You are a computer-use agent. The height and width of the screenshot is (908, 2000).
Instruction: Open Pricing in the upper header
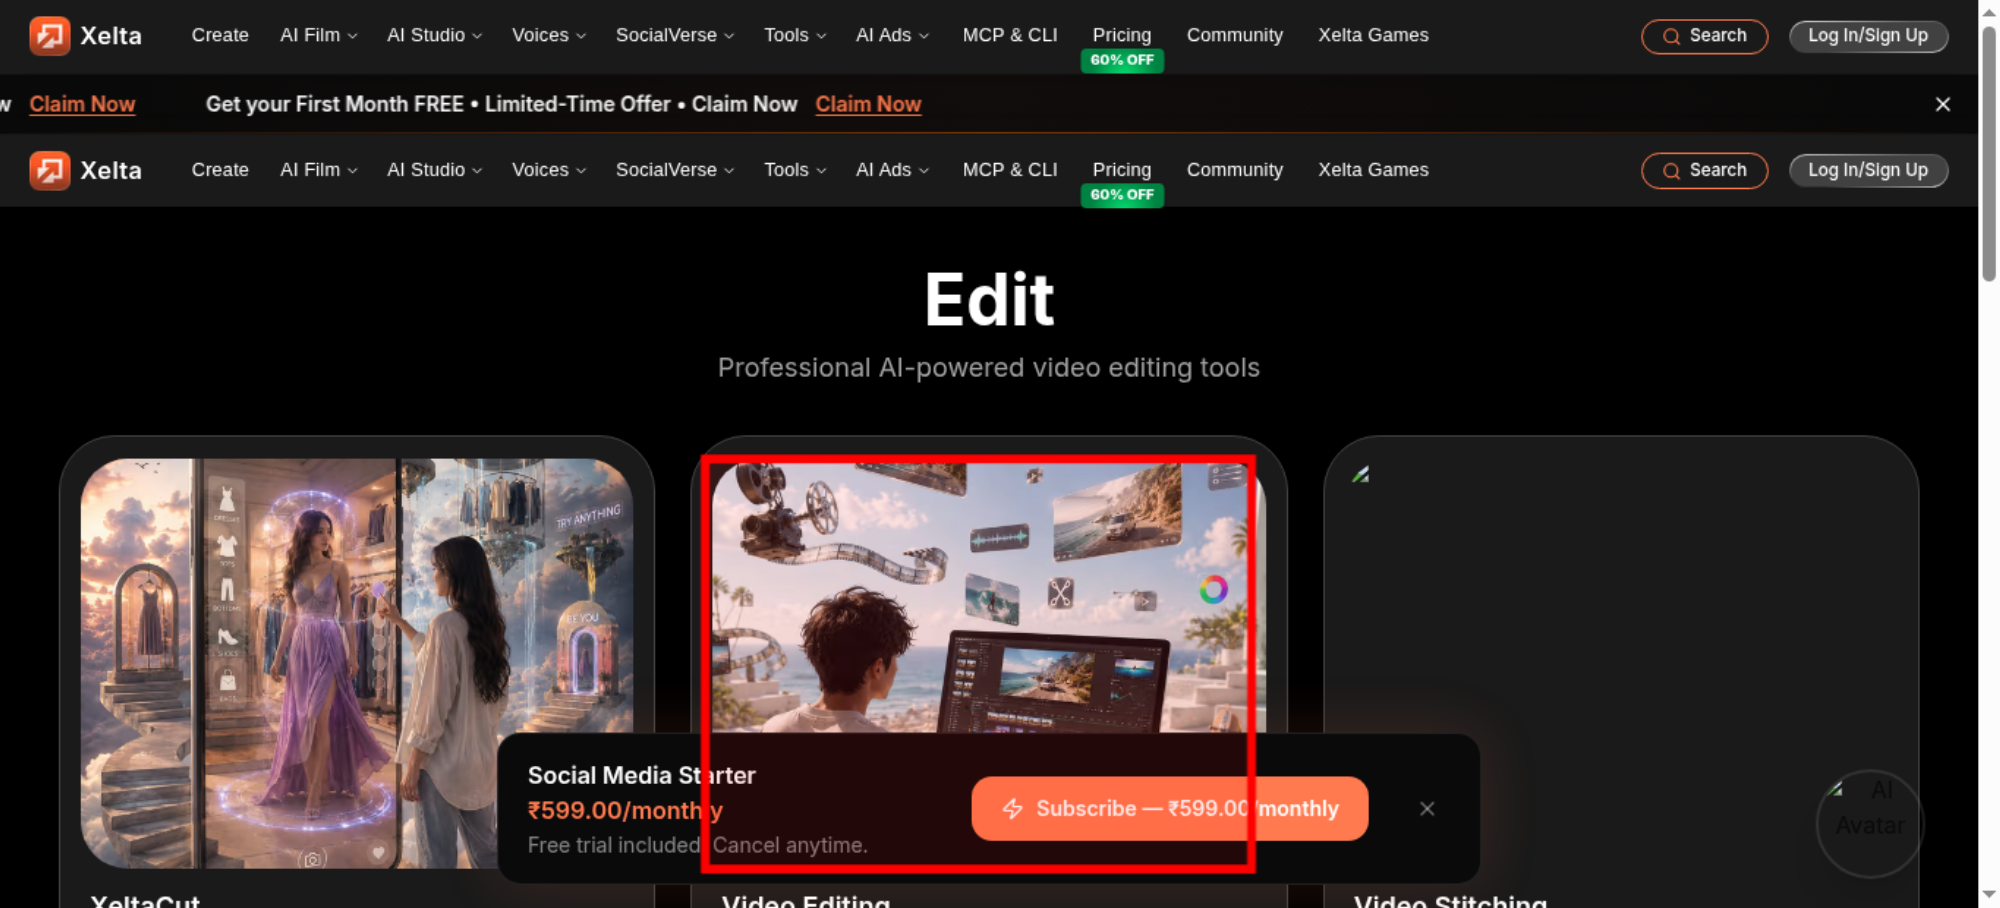click(1122, 35)
